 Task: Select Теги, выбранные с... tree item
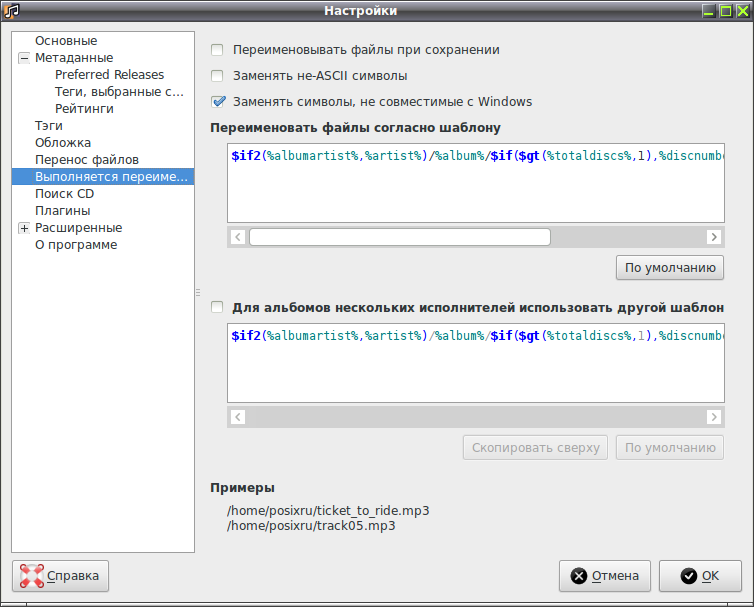pyautogui.click(x=119, y=91)
